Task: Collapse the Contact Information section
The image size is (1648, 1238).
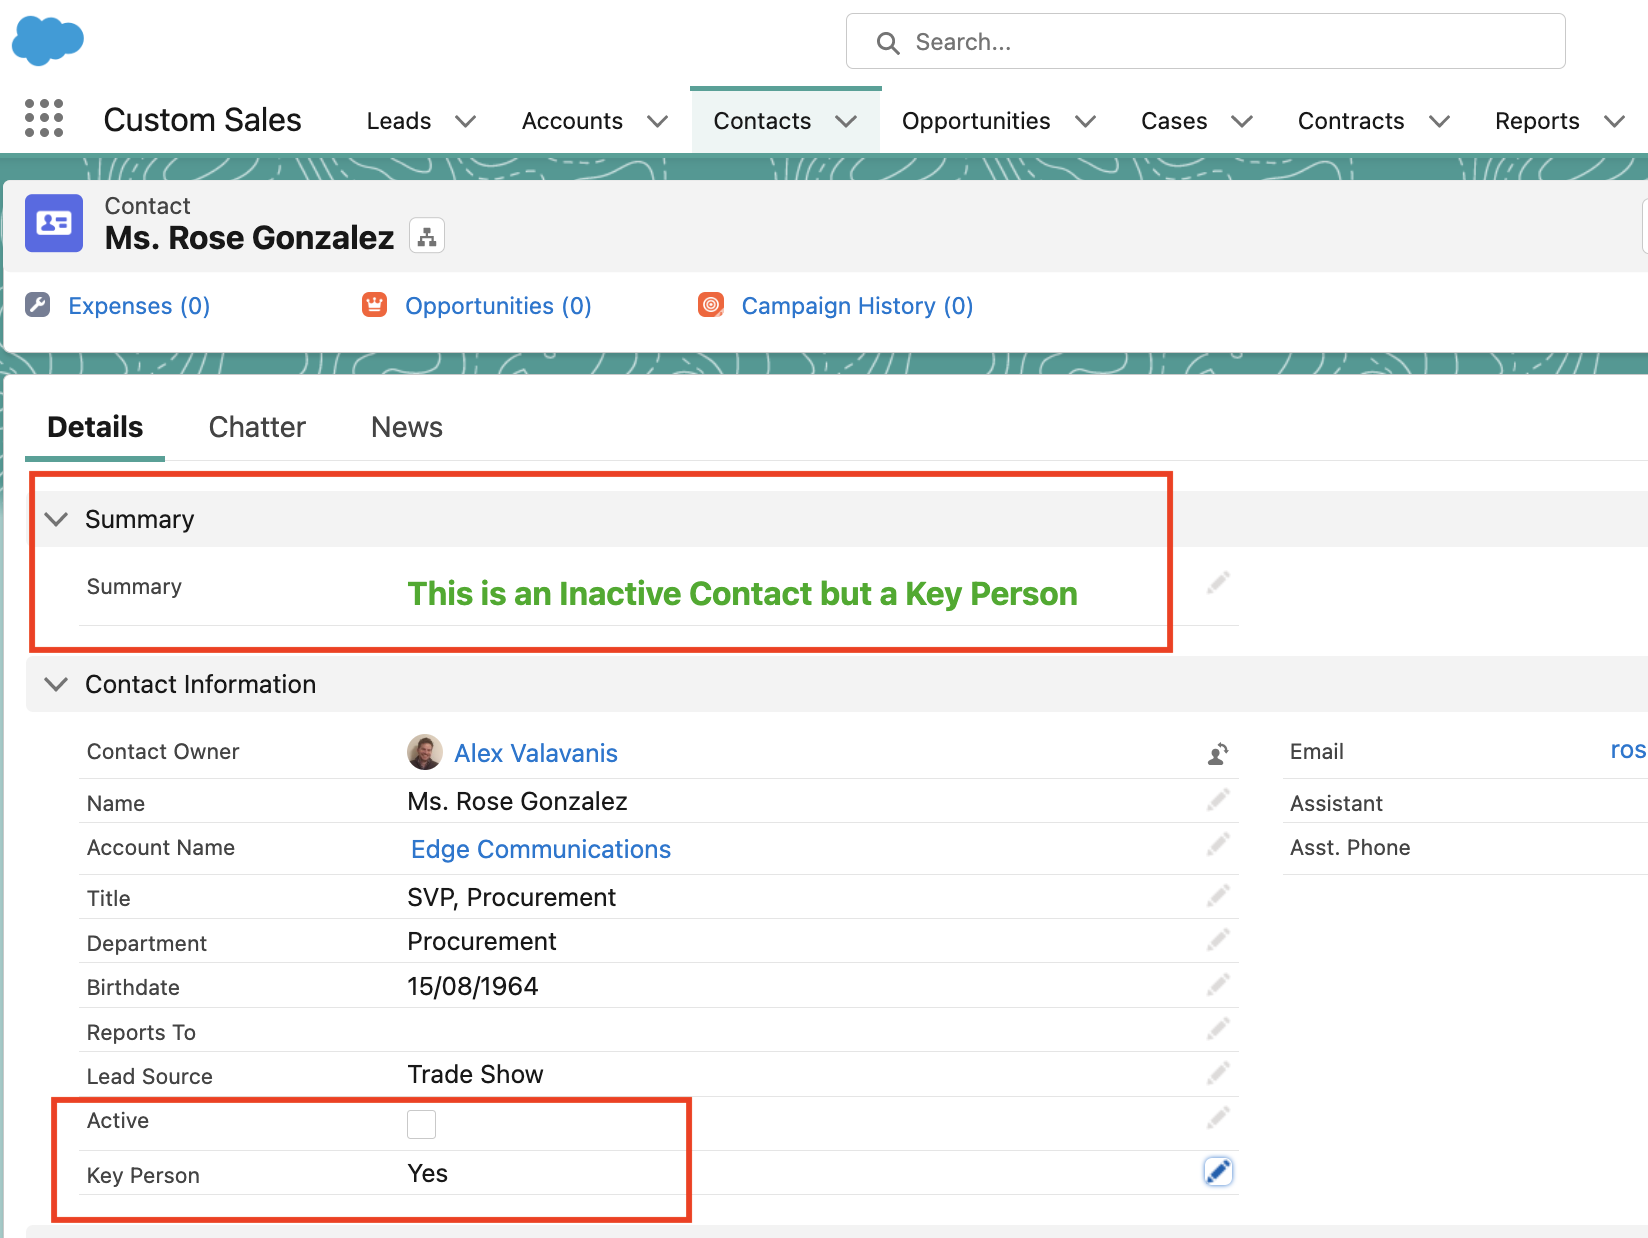Action: pos(57,684)
